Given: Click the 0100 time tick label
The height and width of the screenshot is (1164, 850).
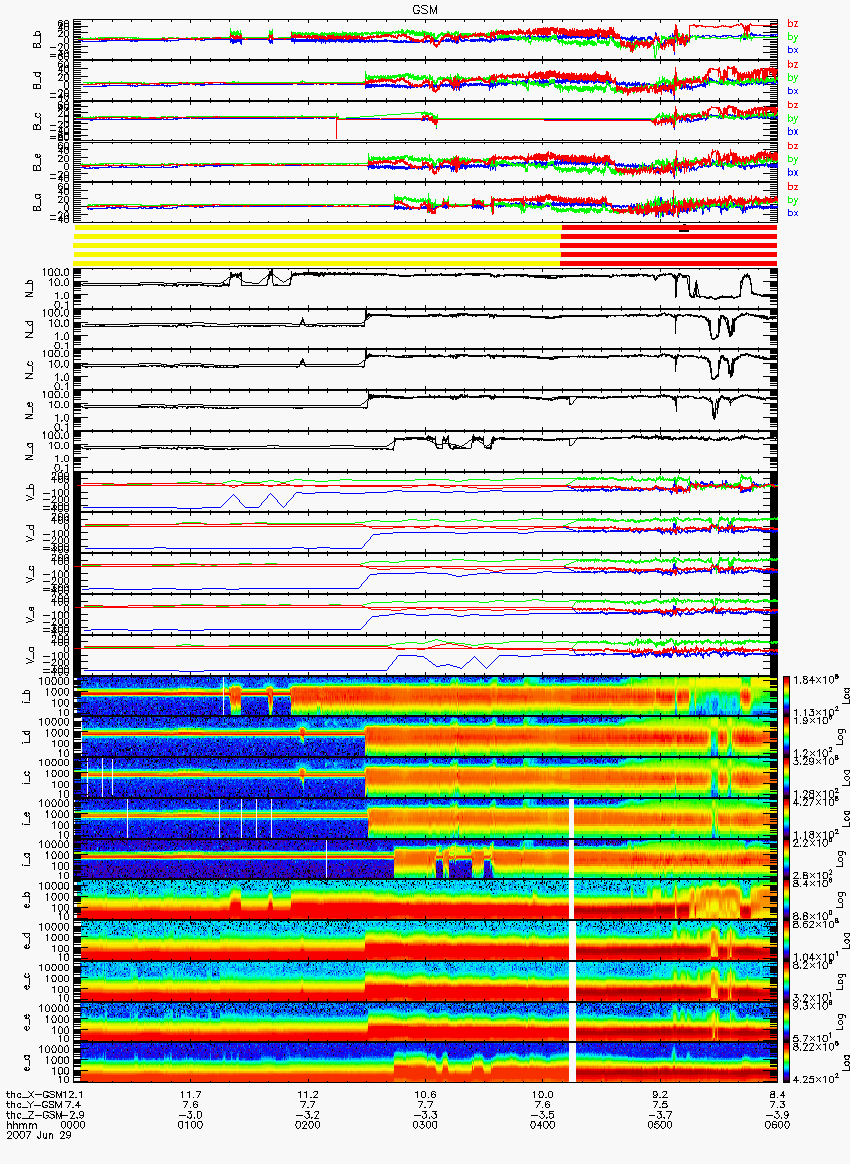Looking at the screenshot, I should [191, 1125].
